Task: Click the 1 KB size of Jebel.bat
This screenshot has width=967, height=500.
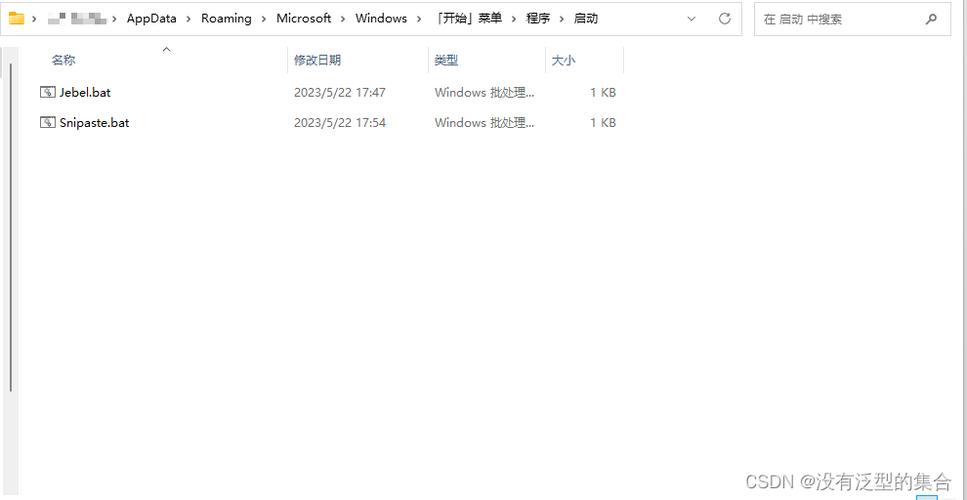Action: (603, 92)
